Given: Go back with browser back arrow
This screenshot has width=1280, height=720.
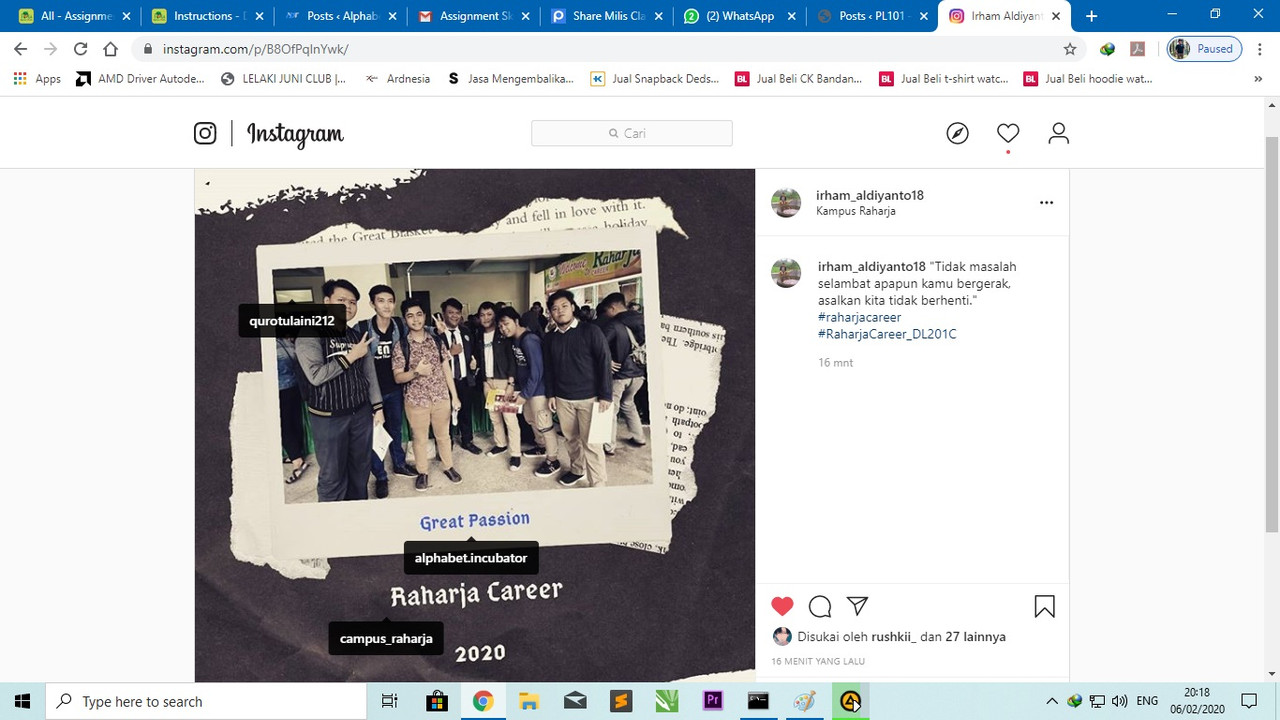Looking at the screenshot, I should (x=21, y=49).
